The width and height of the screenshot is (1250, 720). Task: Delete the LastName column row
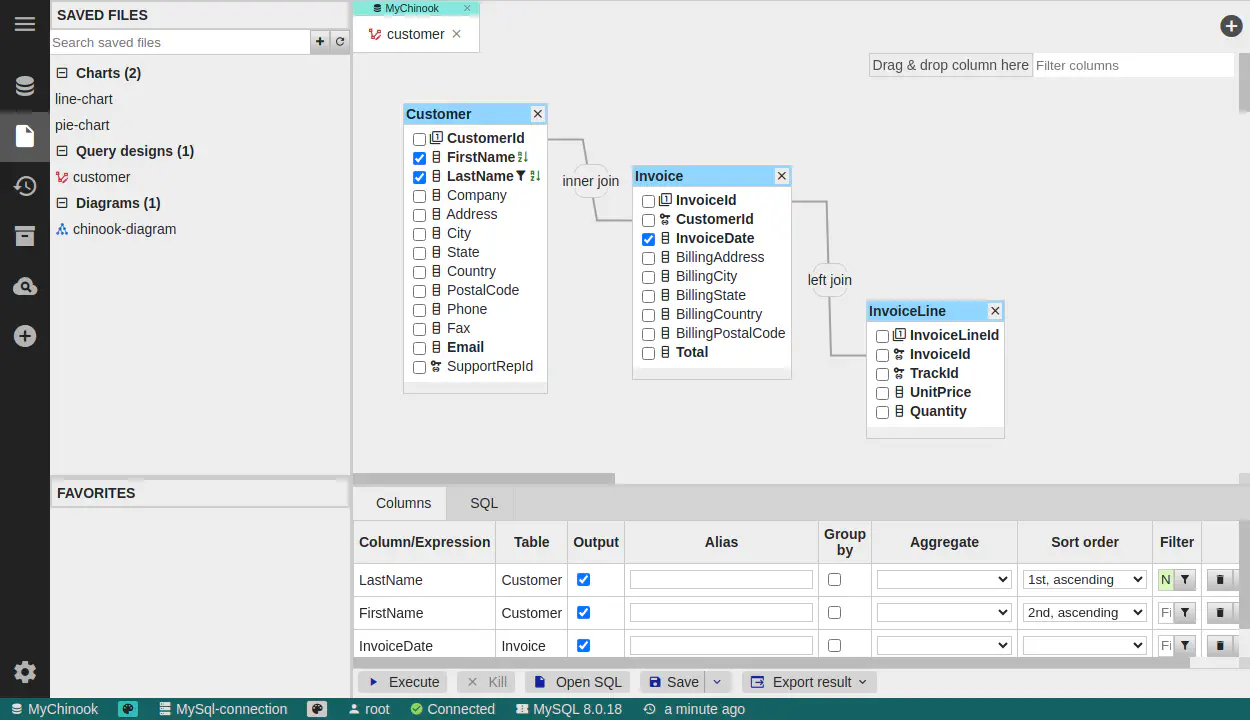(x=1219, y=580)
